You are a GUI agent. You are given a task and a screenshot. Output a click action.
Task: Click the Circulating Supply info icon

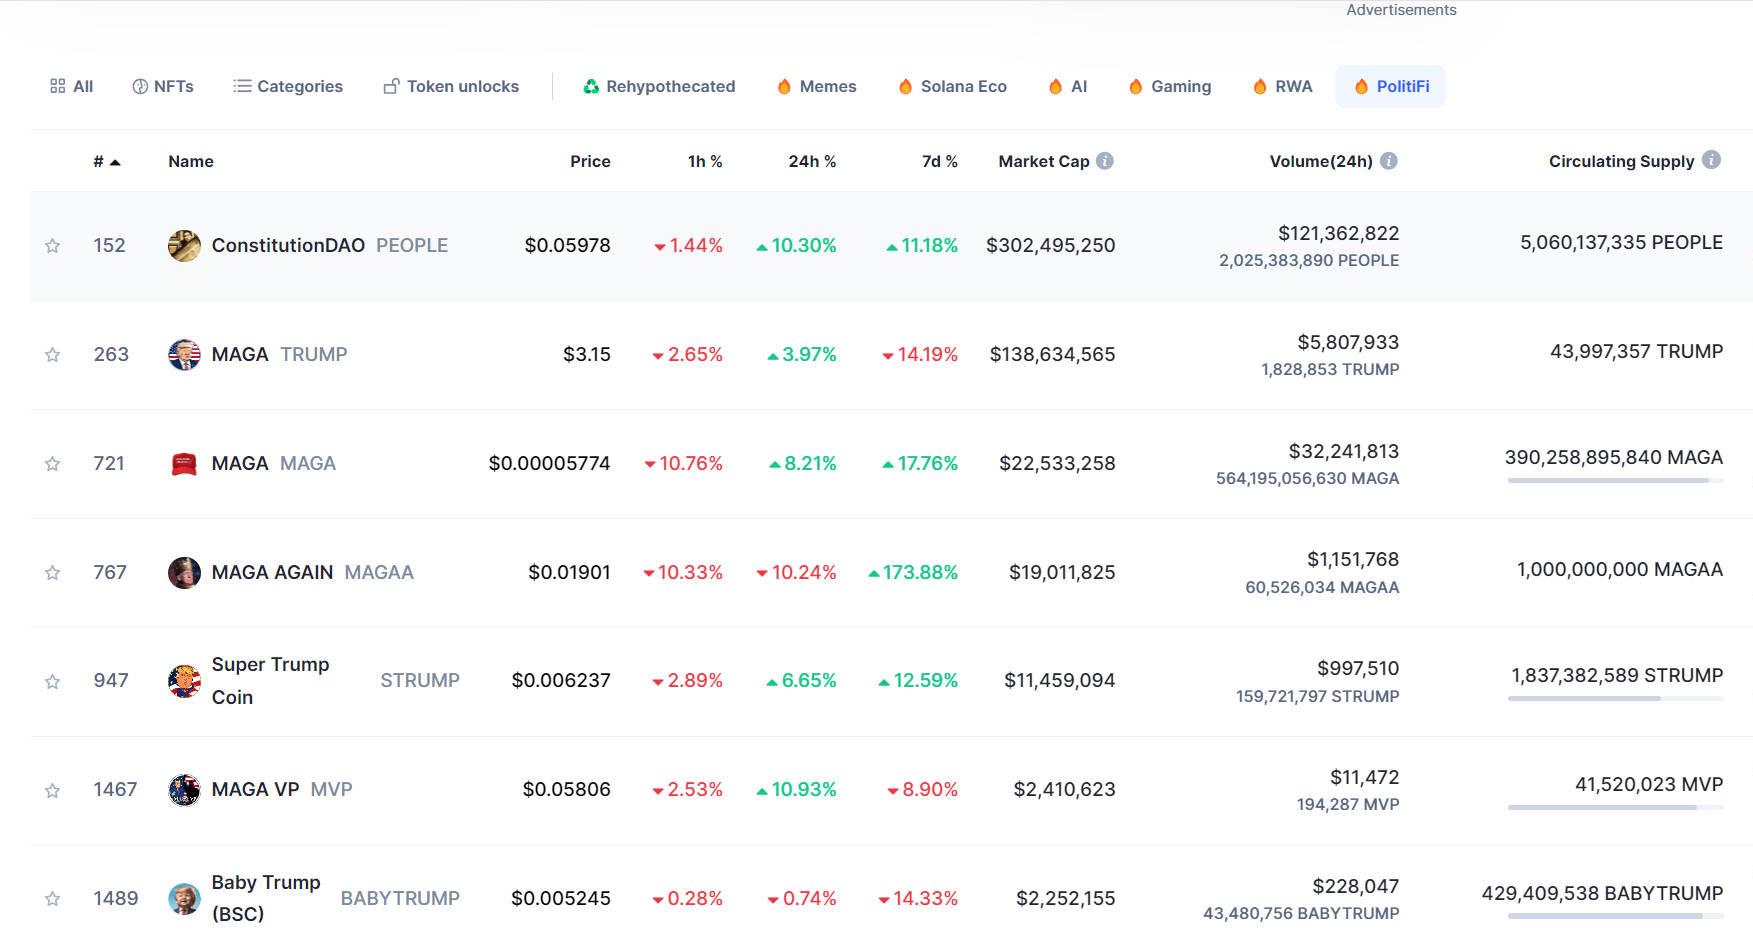pos(1711,160)
